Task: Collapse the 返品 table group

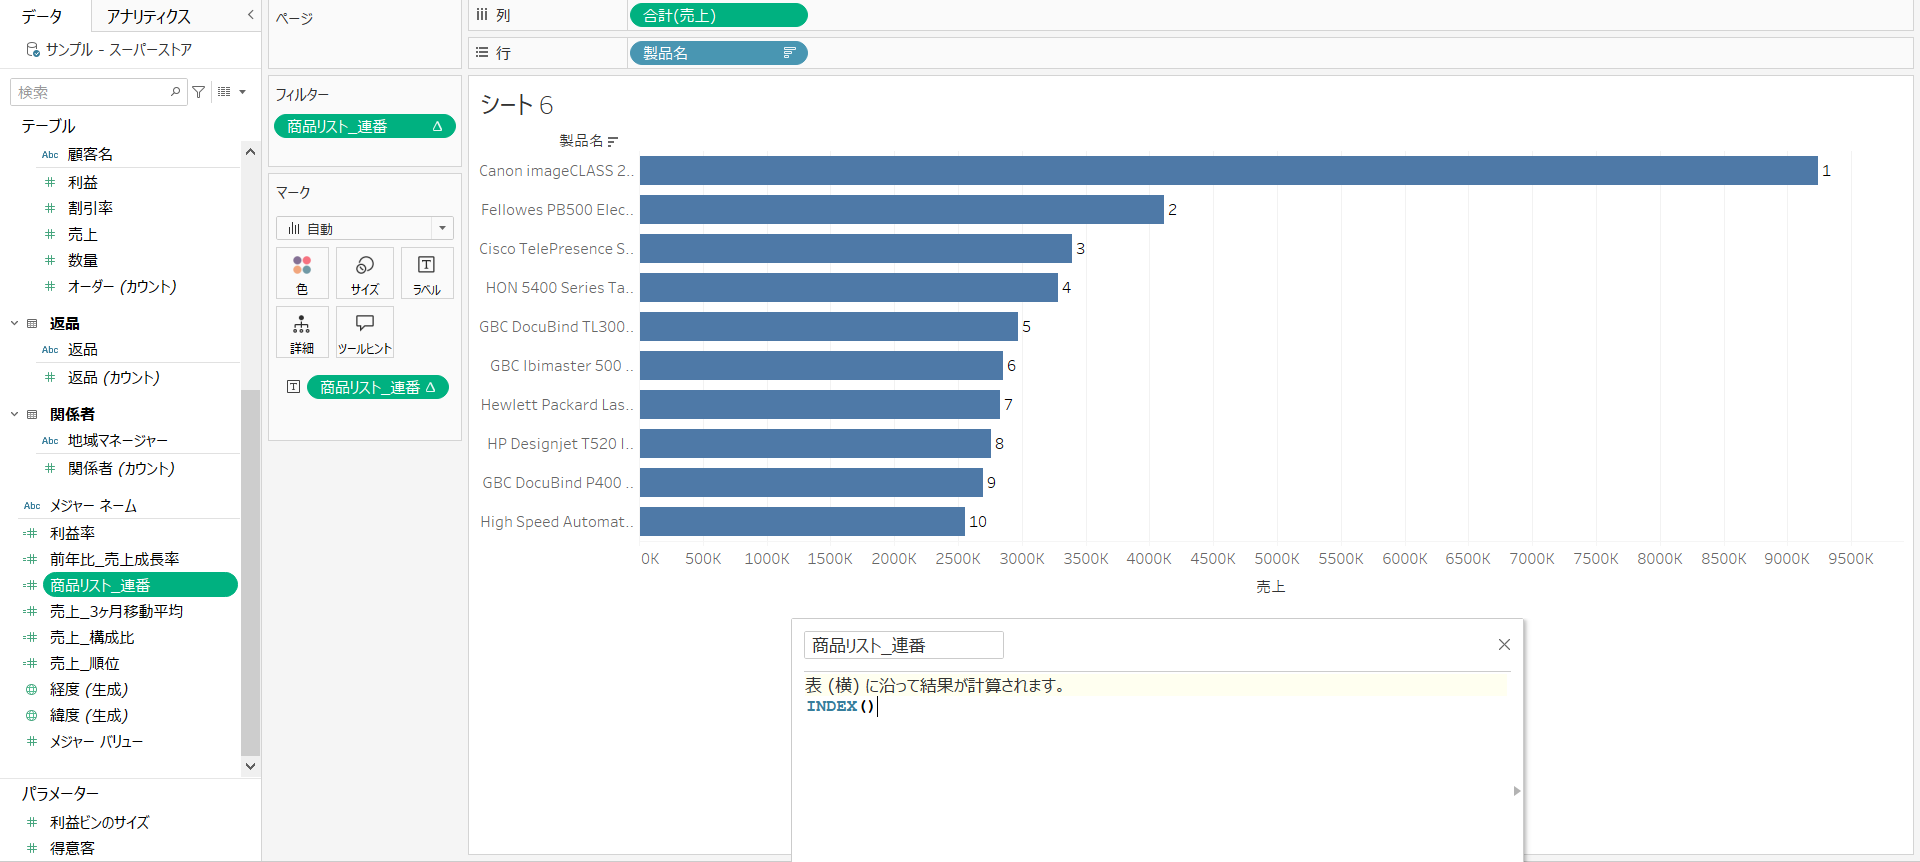Action: [x=15, y=323]
